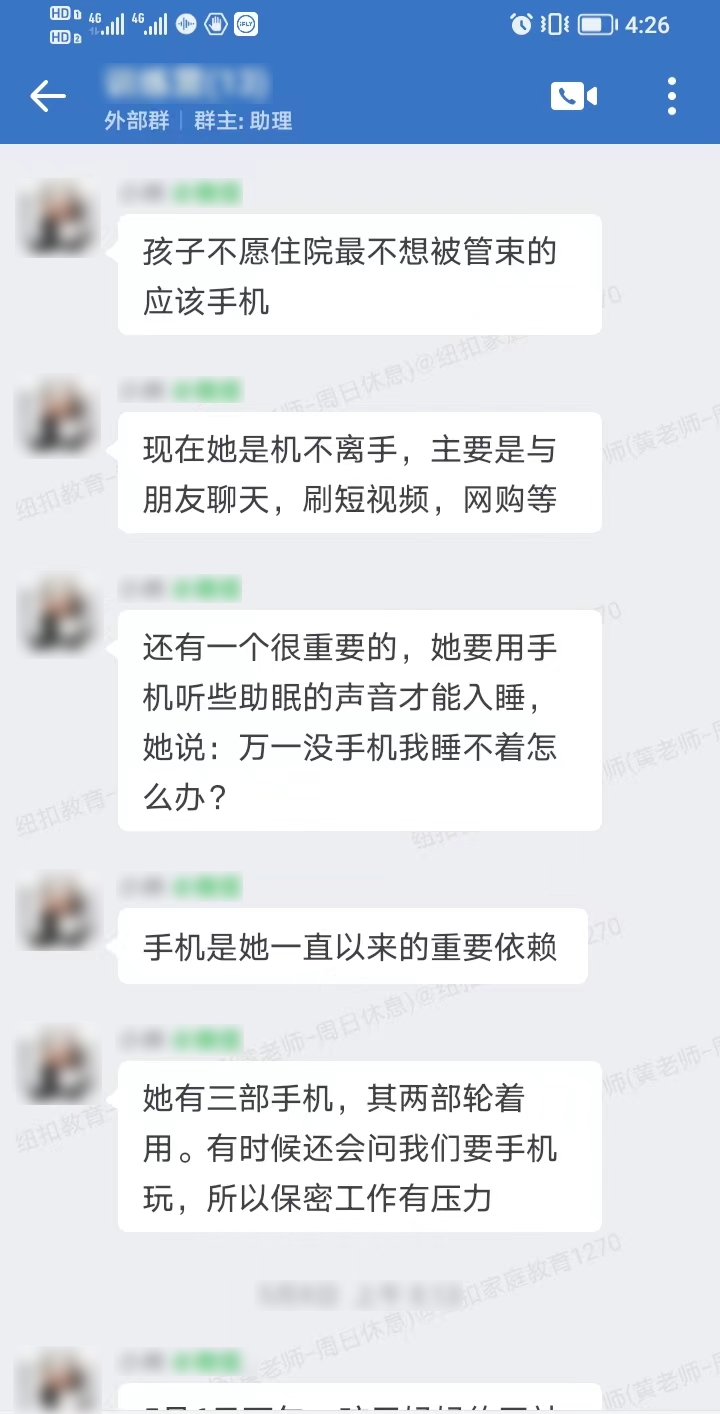Open avatar beside message 手机是她一直以来
This screenshot has height=1414, width=720.
pos(59,910)
